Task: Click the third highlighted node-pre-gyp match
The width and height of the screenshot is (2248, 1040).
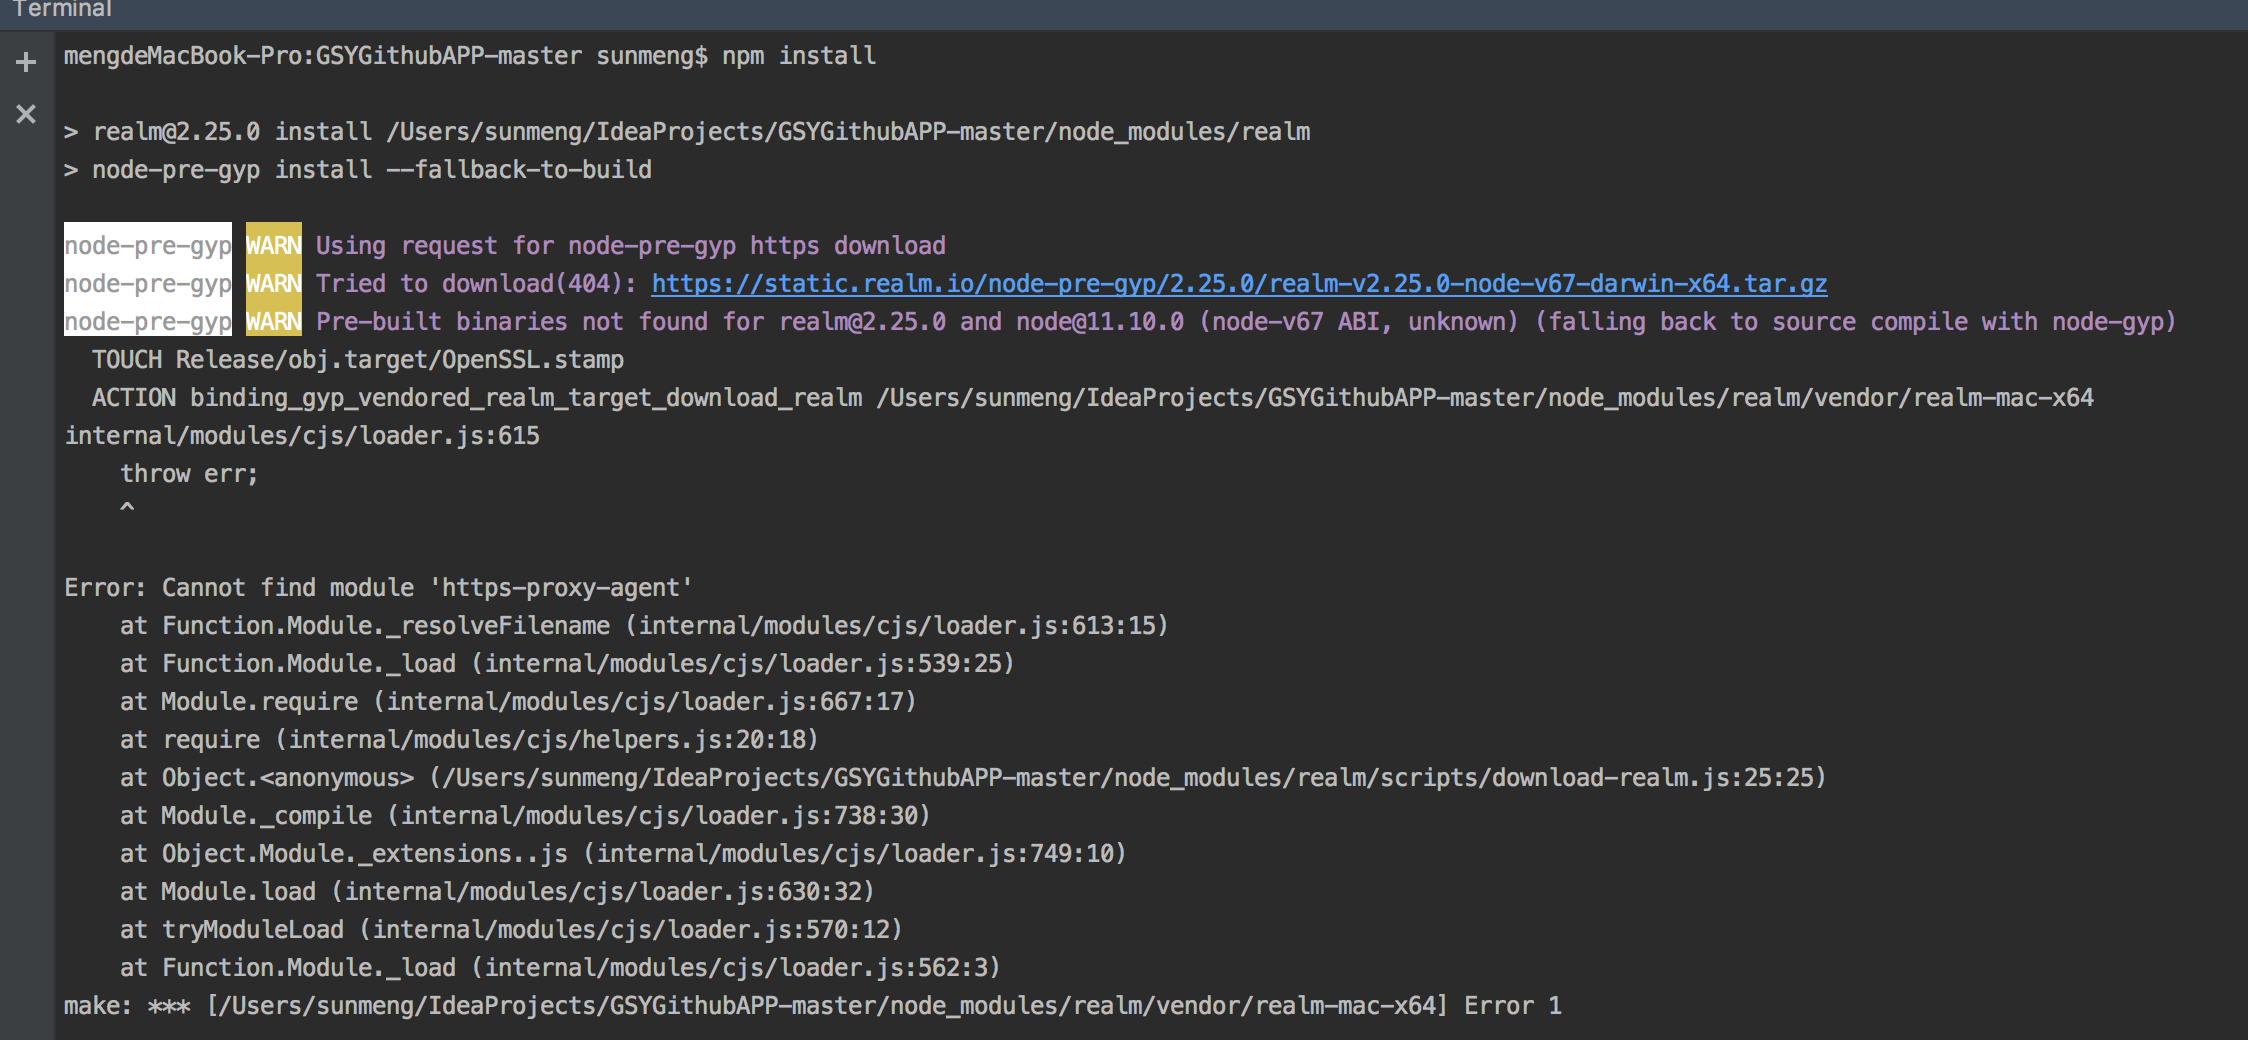Action: coord(146,321)
